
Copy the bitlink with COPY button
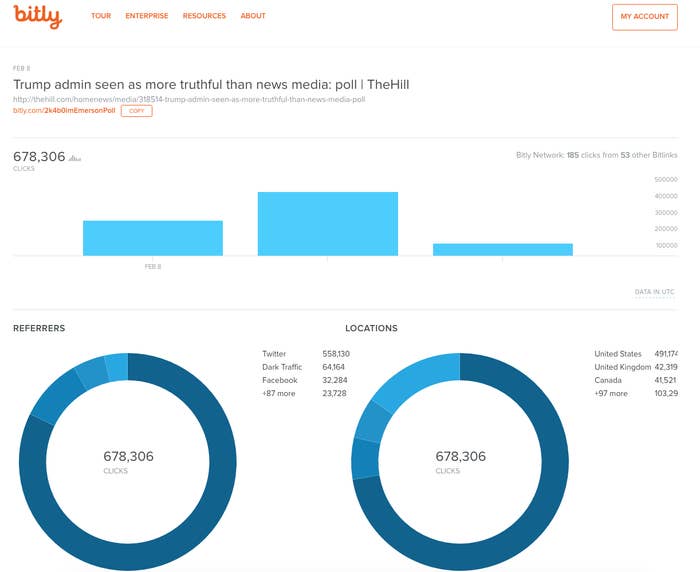point(137,111)
